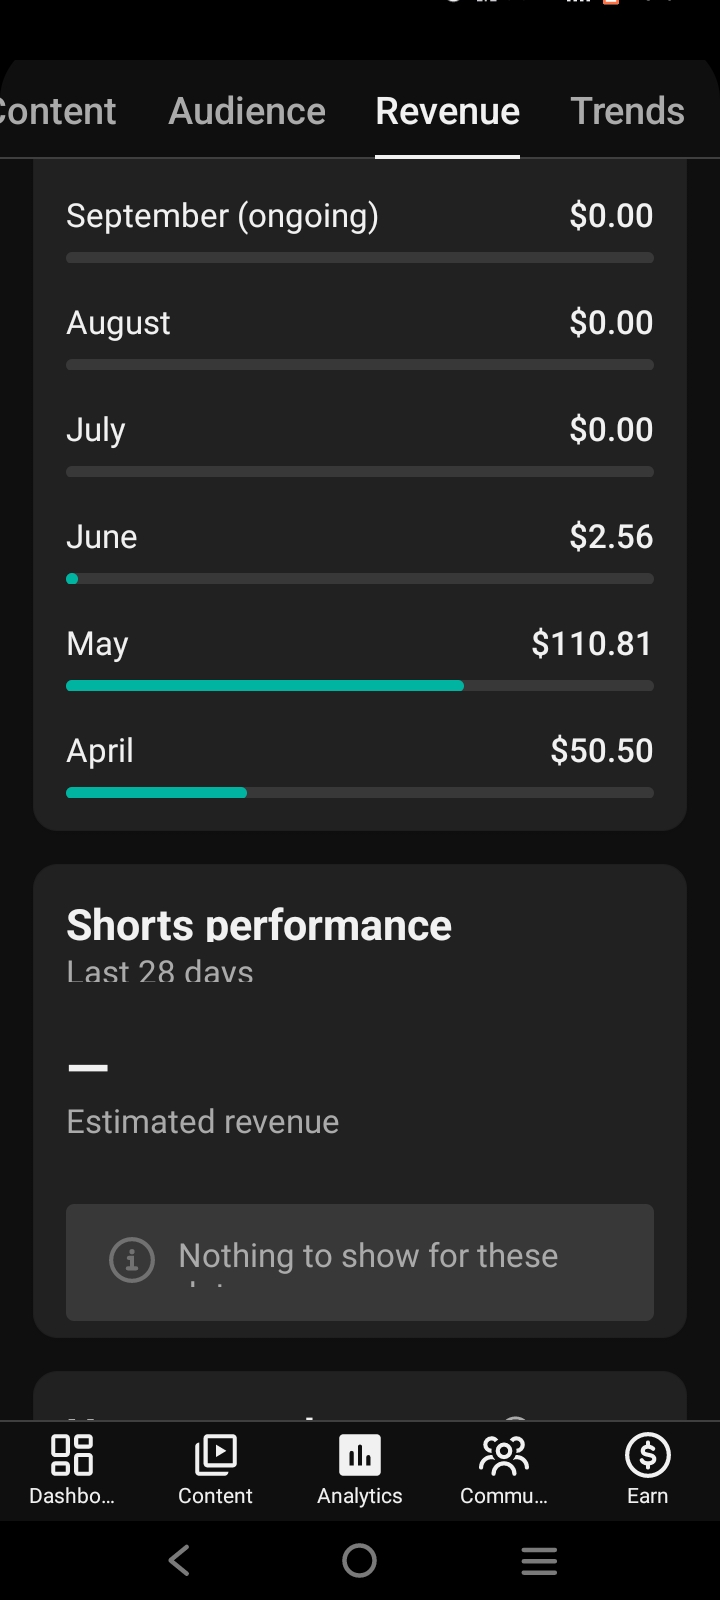
Task: Open the May revenue row showing $110.81
Action: (x=360, y=658)
